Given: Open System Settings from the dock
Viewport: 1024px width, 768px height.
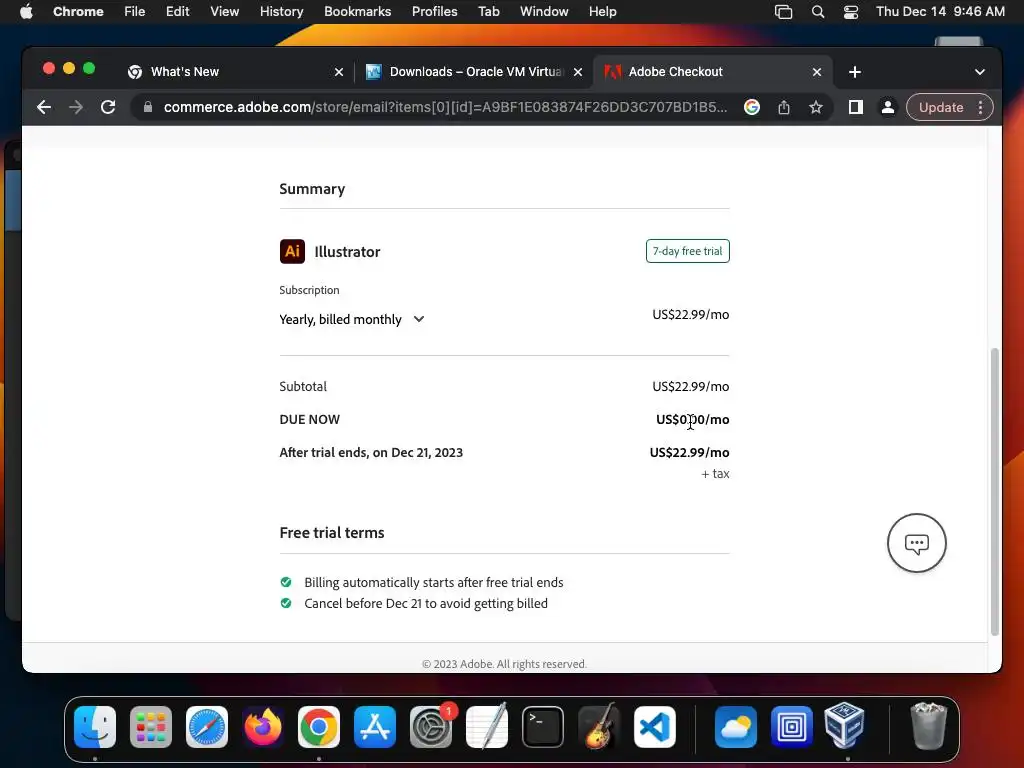Looking at the screenshot, I should pos(431,727).
